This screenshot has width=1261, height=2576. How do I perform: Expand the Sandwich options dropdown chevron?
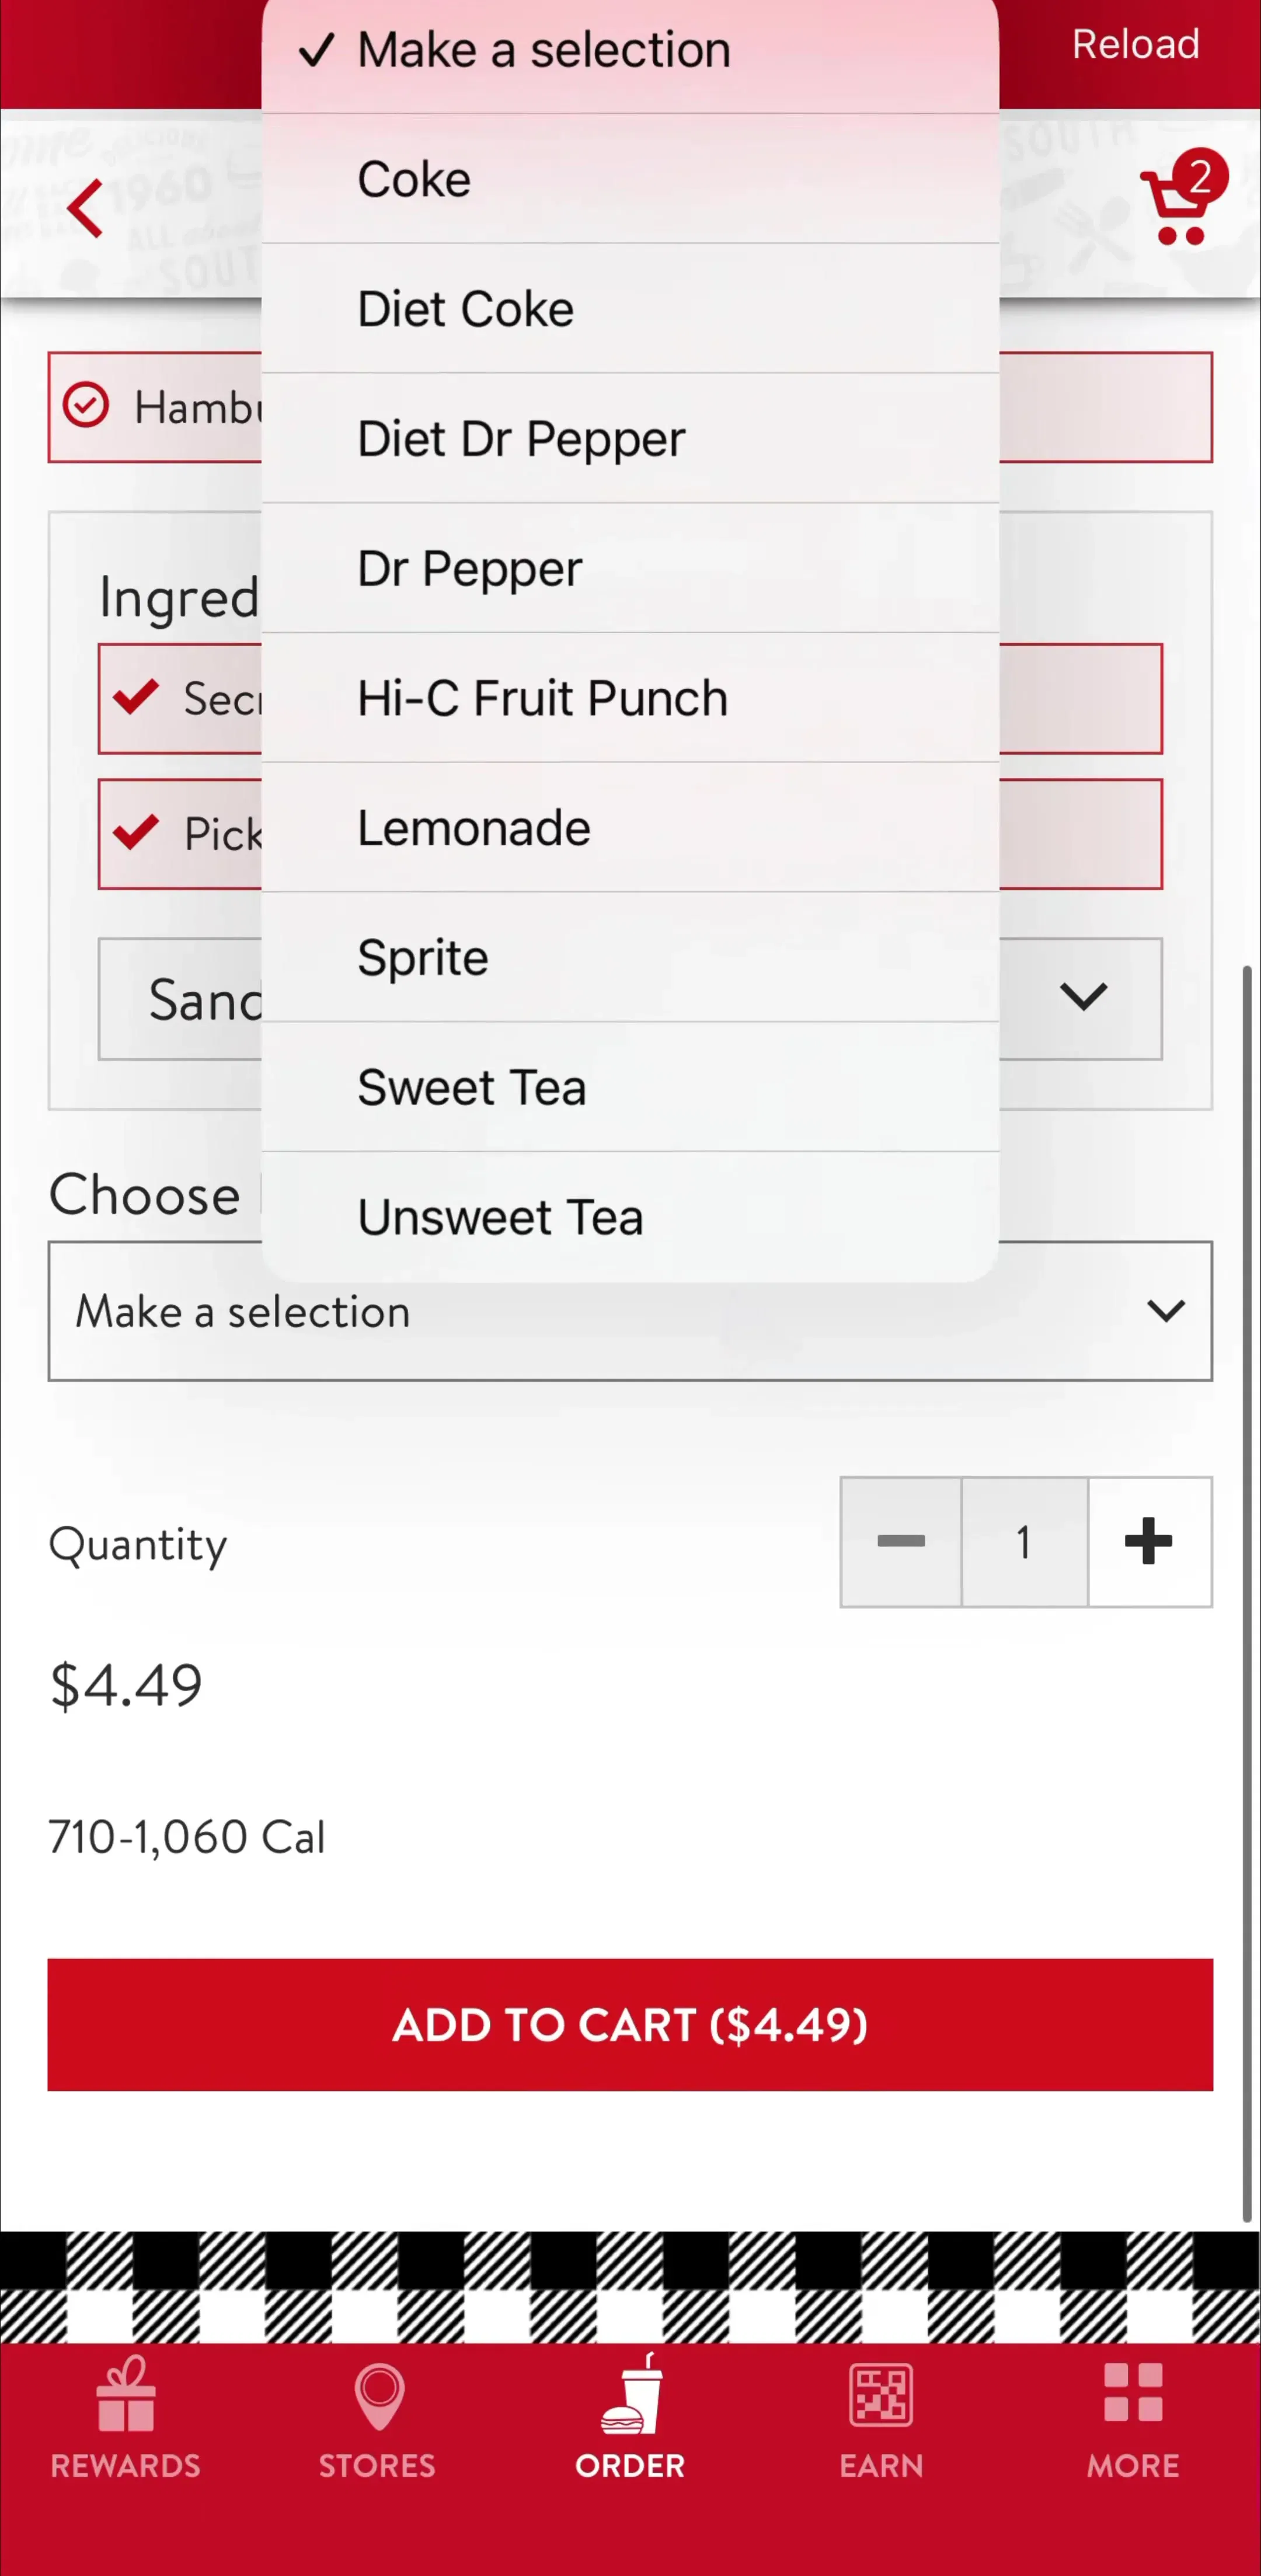point(1083,997)
